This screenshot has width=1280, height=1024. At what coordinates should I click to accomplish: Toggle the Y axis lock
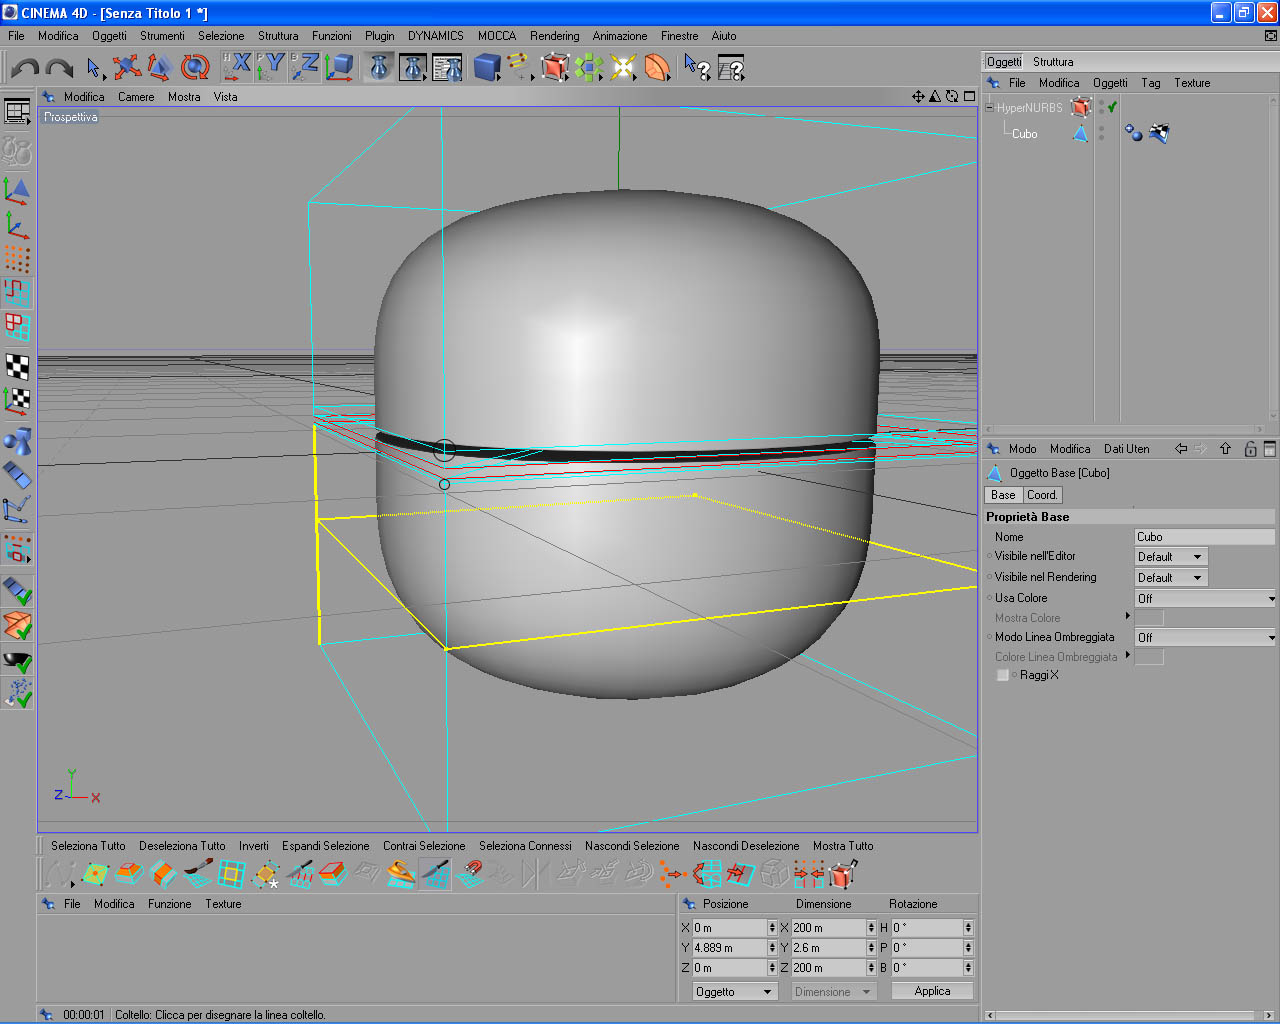(x=270, y=67)
